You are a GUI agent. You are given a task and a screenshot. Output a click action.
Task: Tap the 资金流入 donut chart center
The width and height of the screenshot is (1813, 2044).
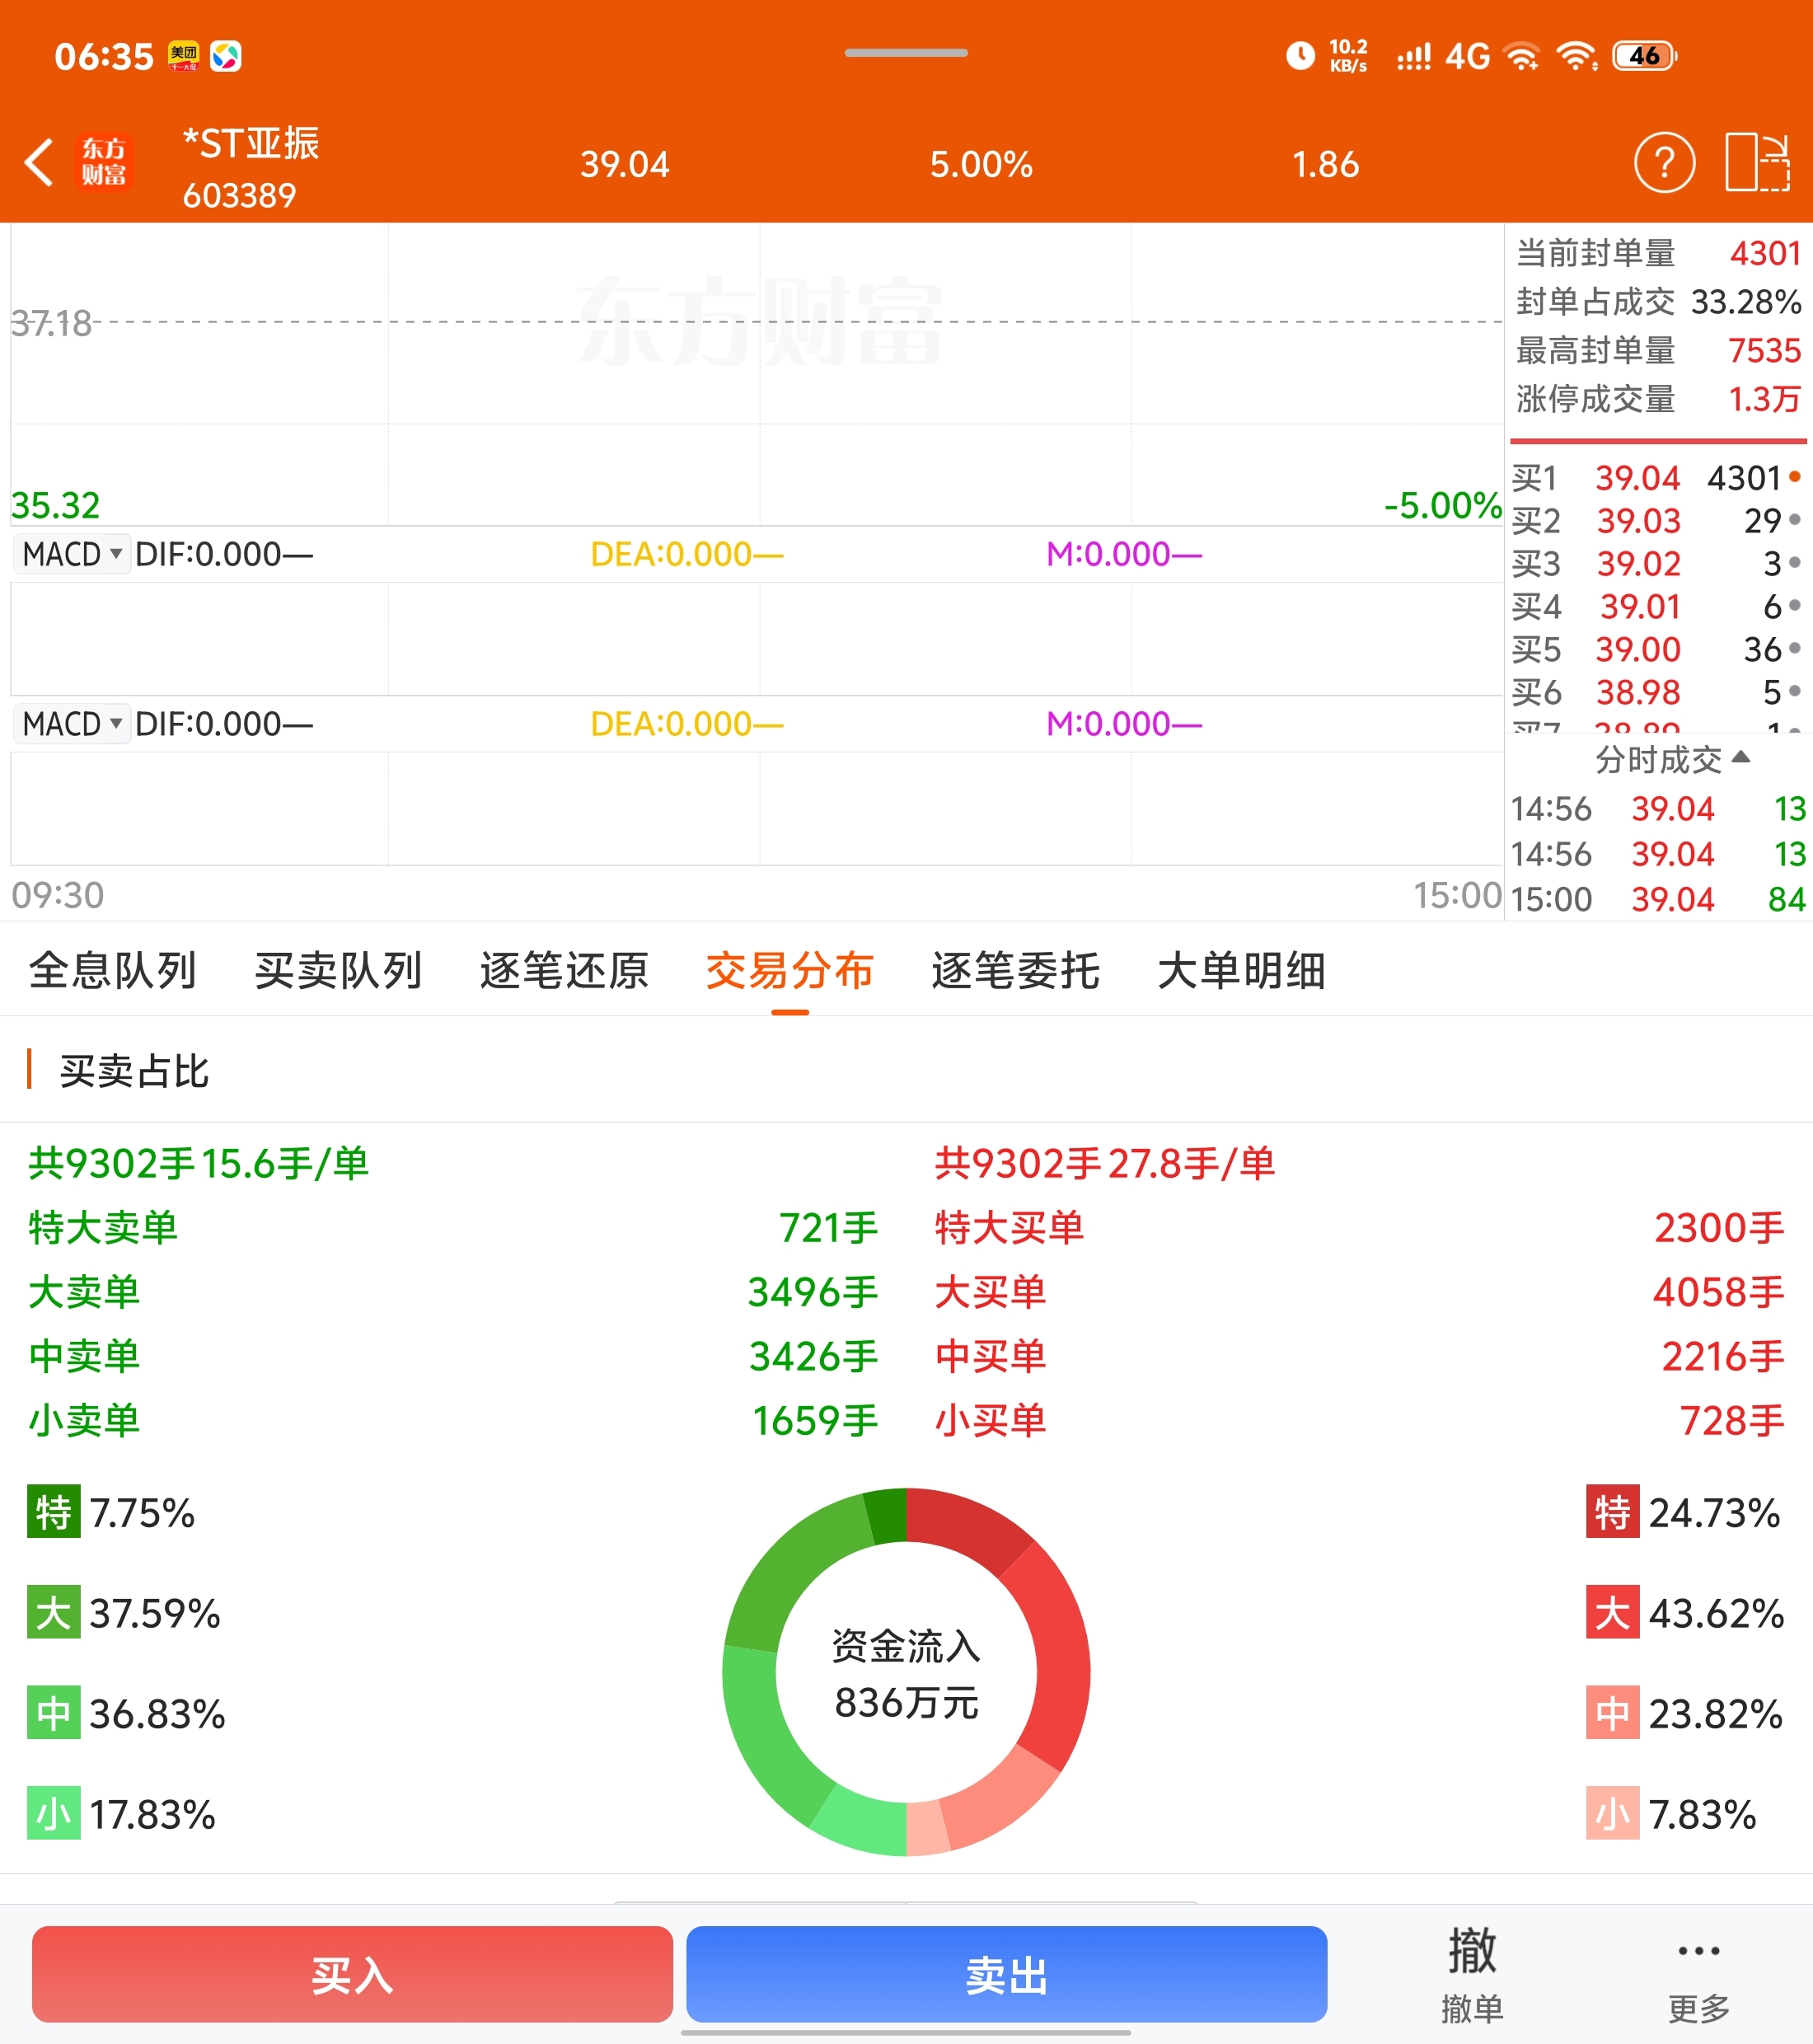click(x=906, y=1674)
